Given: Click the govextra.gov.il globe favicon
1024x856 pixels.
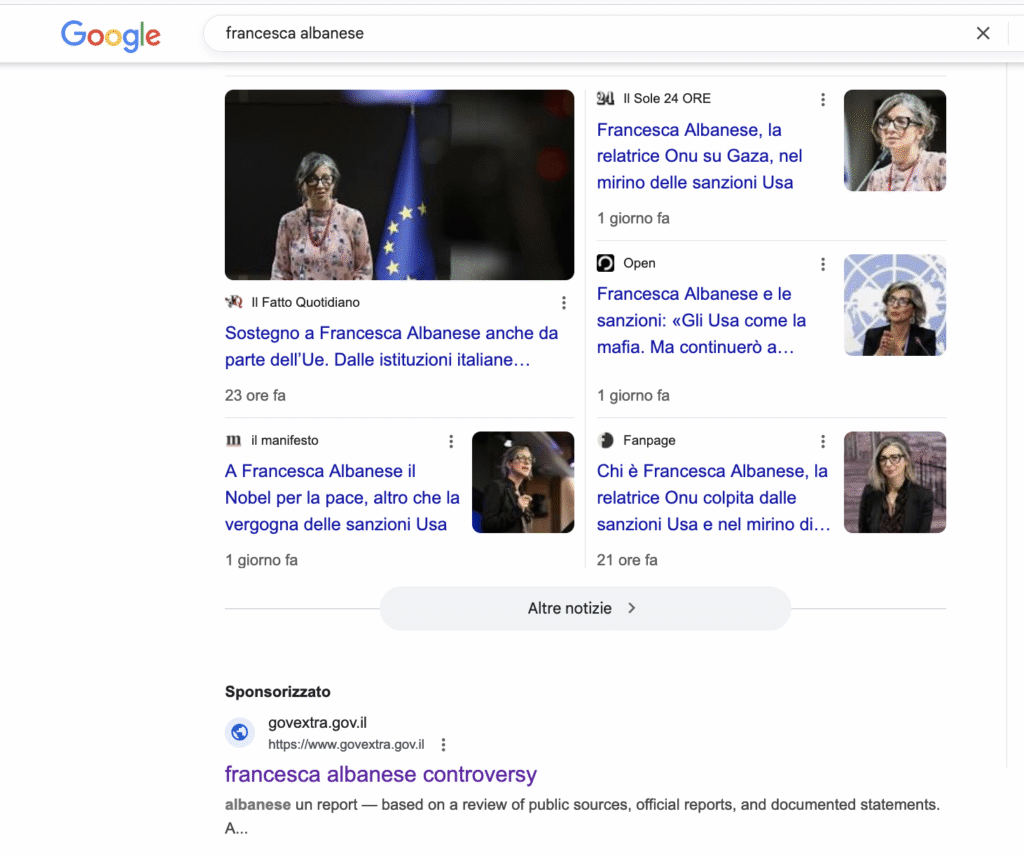Looking at the screenshot, I should (x=240, y=732).
